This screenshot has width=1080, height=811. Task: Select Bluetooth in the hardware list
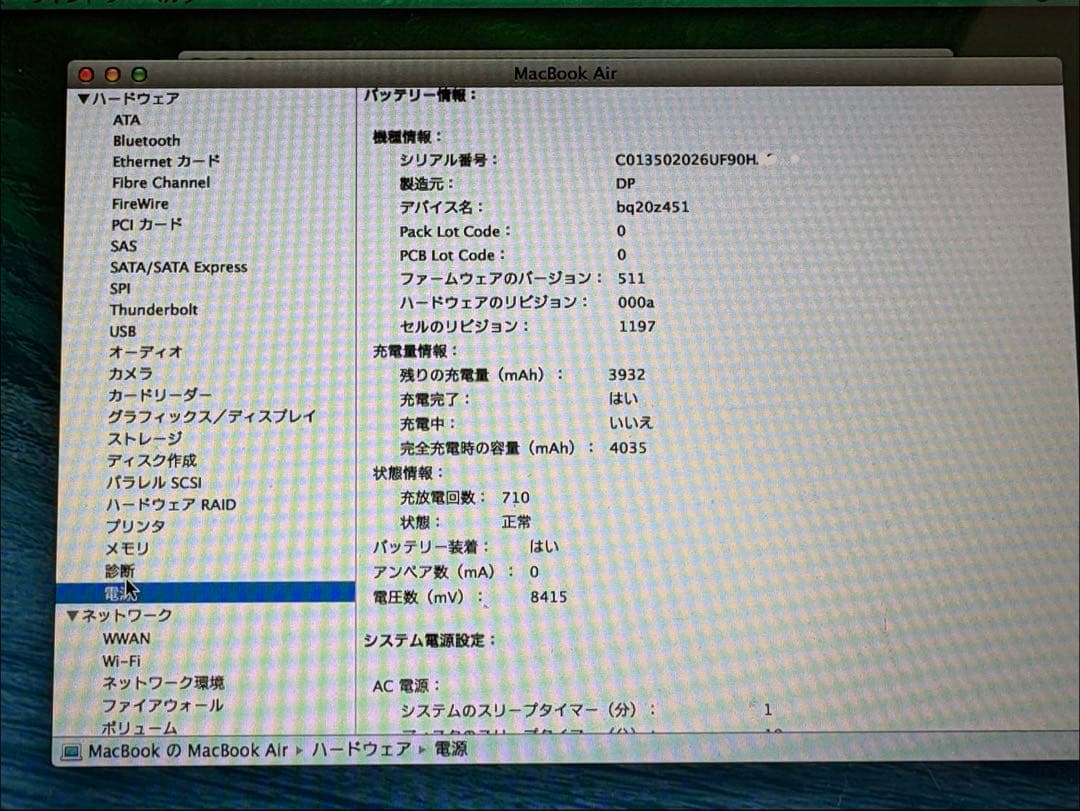[x=146, y=140]
